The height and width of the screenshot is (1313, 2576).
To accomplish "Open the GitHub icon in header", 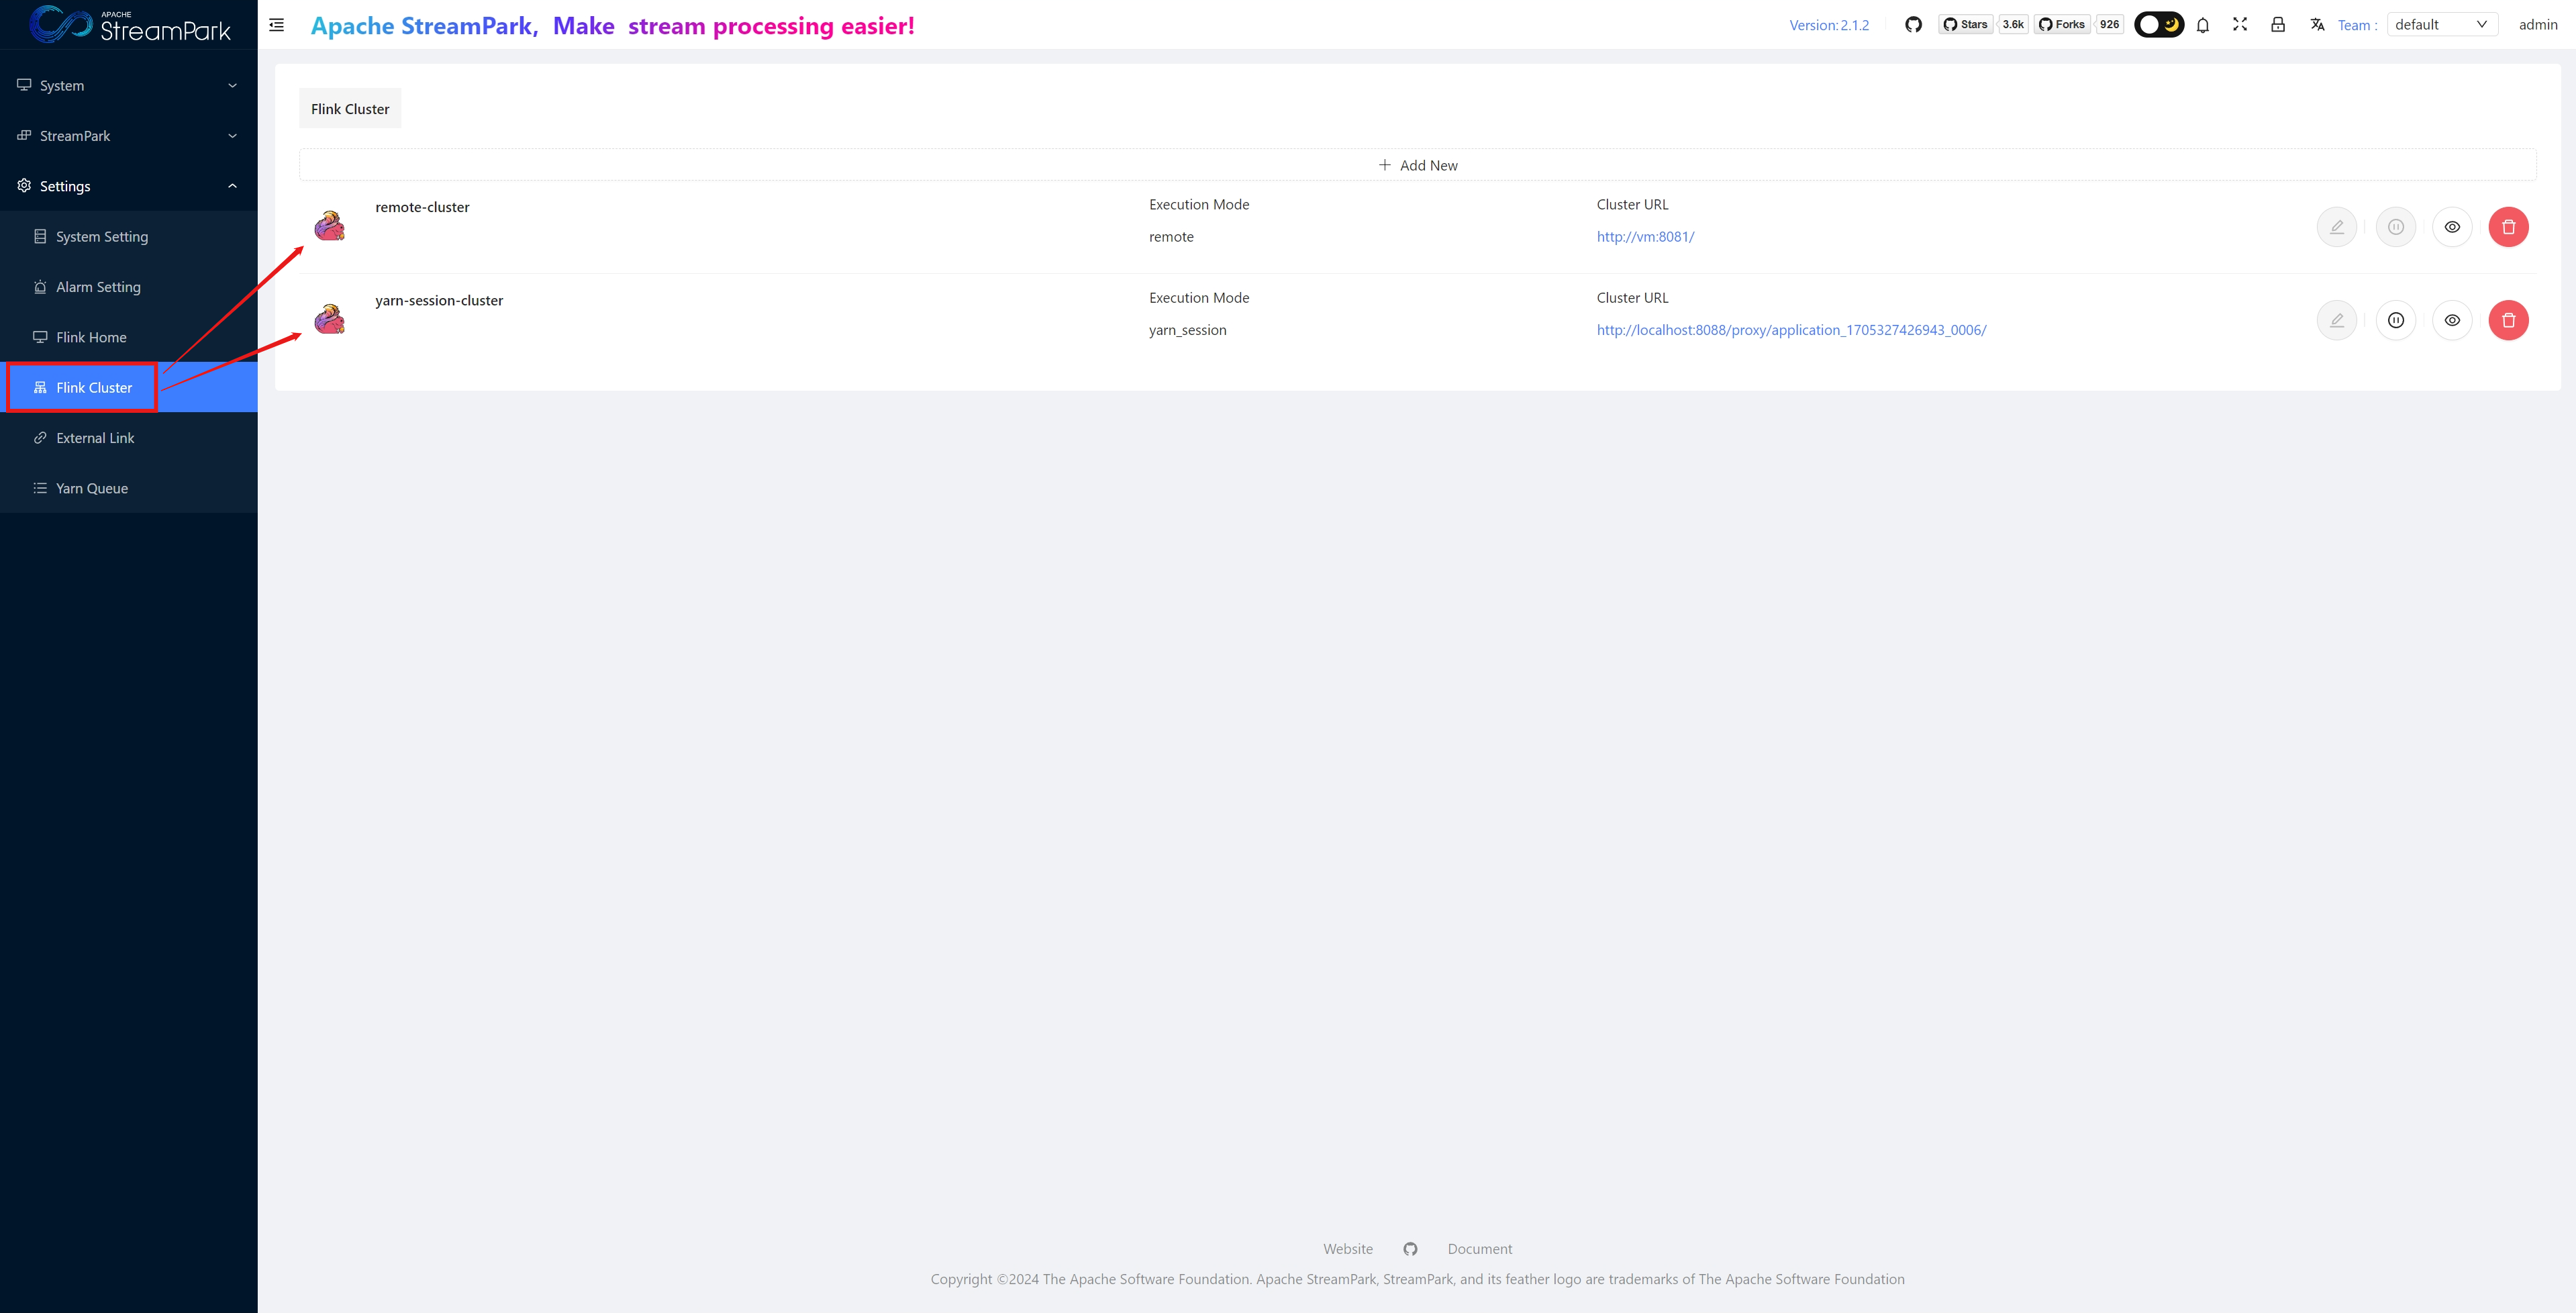I will tap(1913, 25).
